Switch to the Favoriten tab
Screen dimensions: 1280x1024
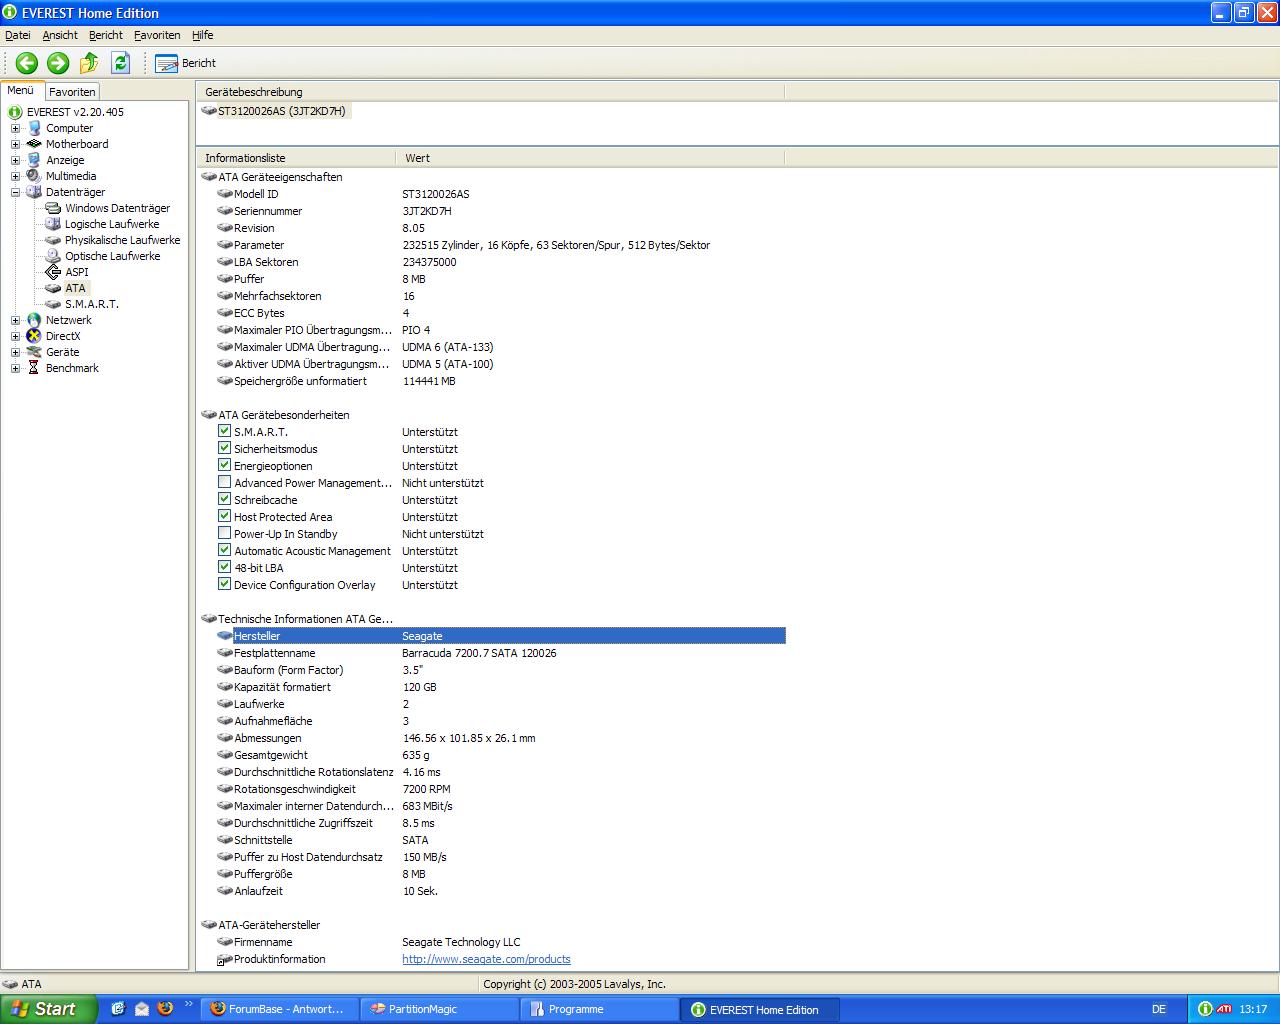click(72, 92)
